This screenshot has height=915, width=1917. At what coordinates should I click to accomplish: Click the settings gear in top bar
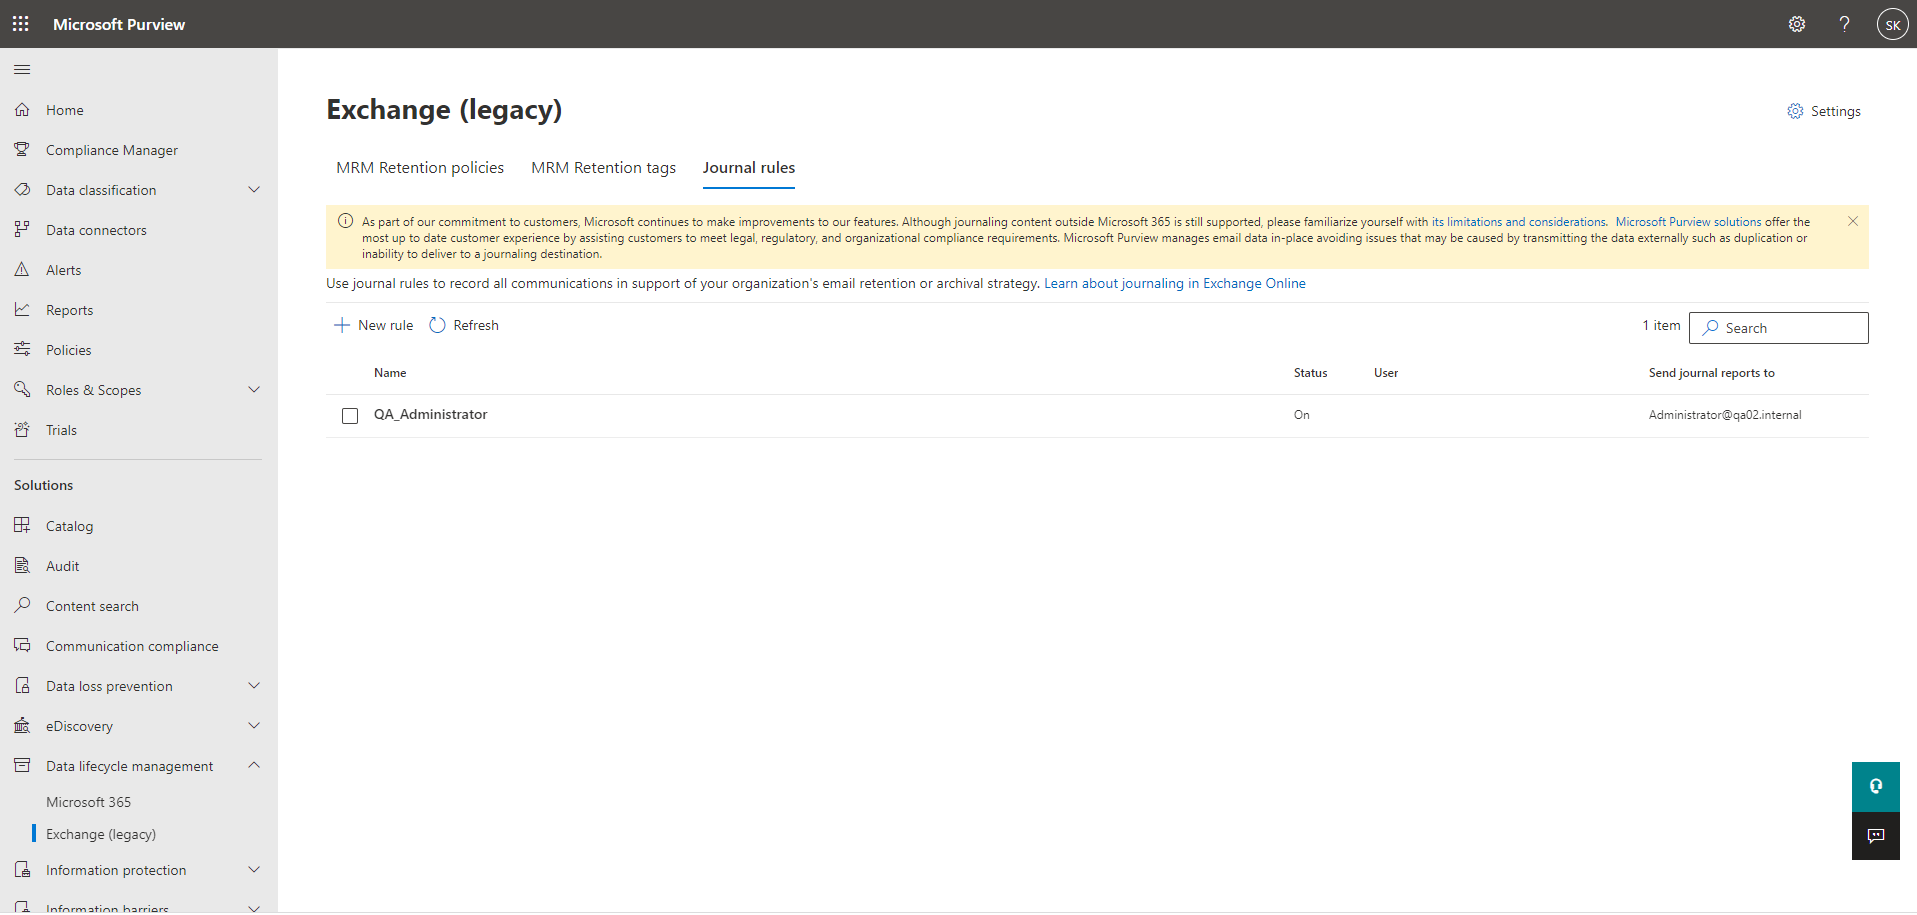coord(1796,24)
